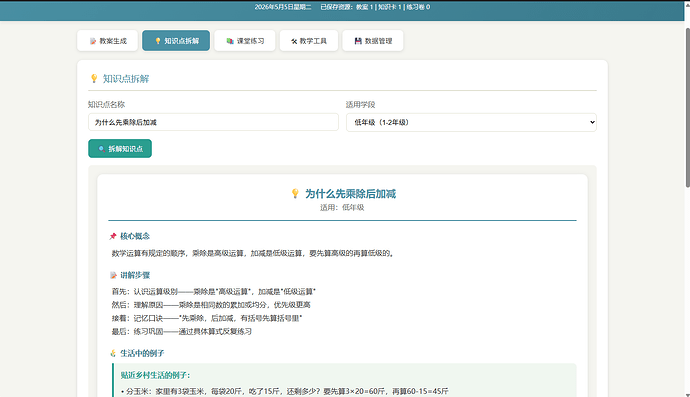Click the floppy disk icon on 数据管理 tab
Viewport: 690px width, 397px height.
358,41
